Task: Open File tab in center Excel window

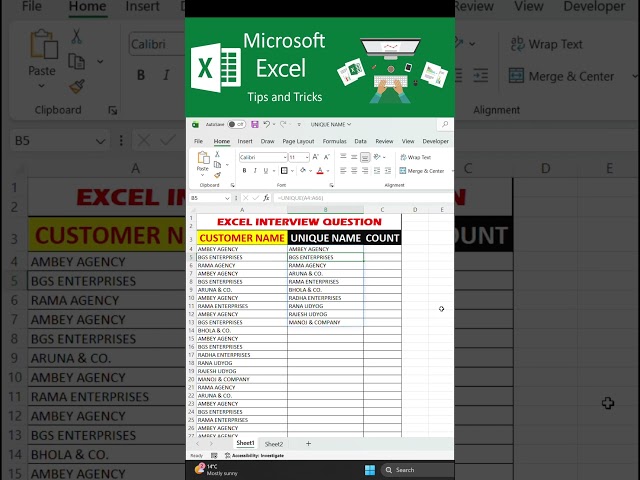Action: click(x=198, y=141)
